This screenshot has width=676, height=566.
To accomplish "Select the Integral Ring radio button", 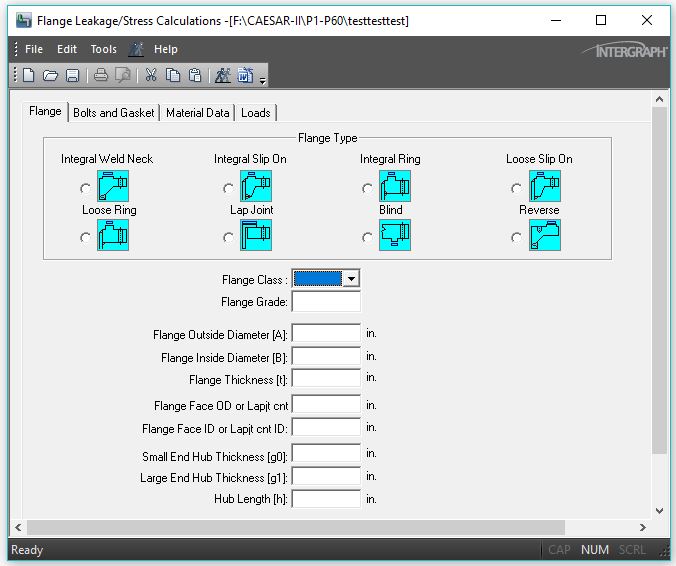I will click(367, 189).
